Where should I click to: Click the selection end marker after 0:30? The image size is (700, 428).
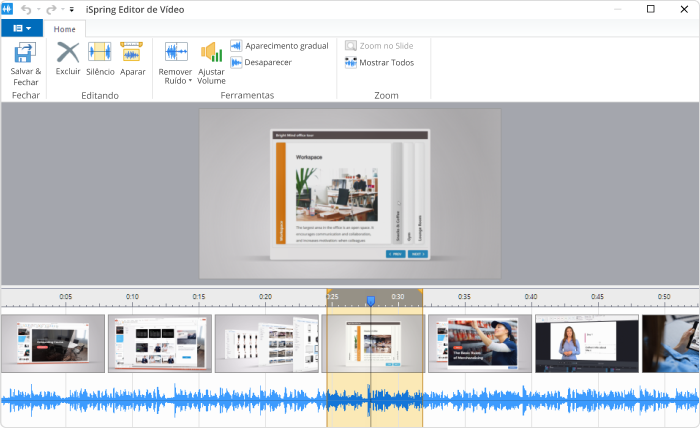pos(421,291)
